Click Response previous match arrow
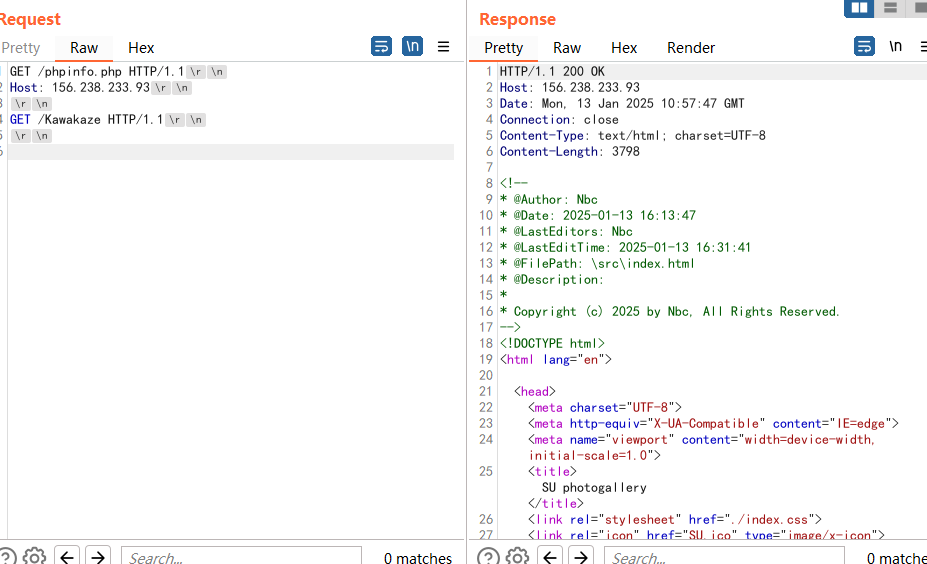 click(x=550, y=556)
